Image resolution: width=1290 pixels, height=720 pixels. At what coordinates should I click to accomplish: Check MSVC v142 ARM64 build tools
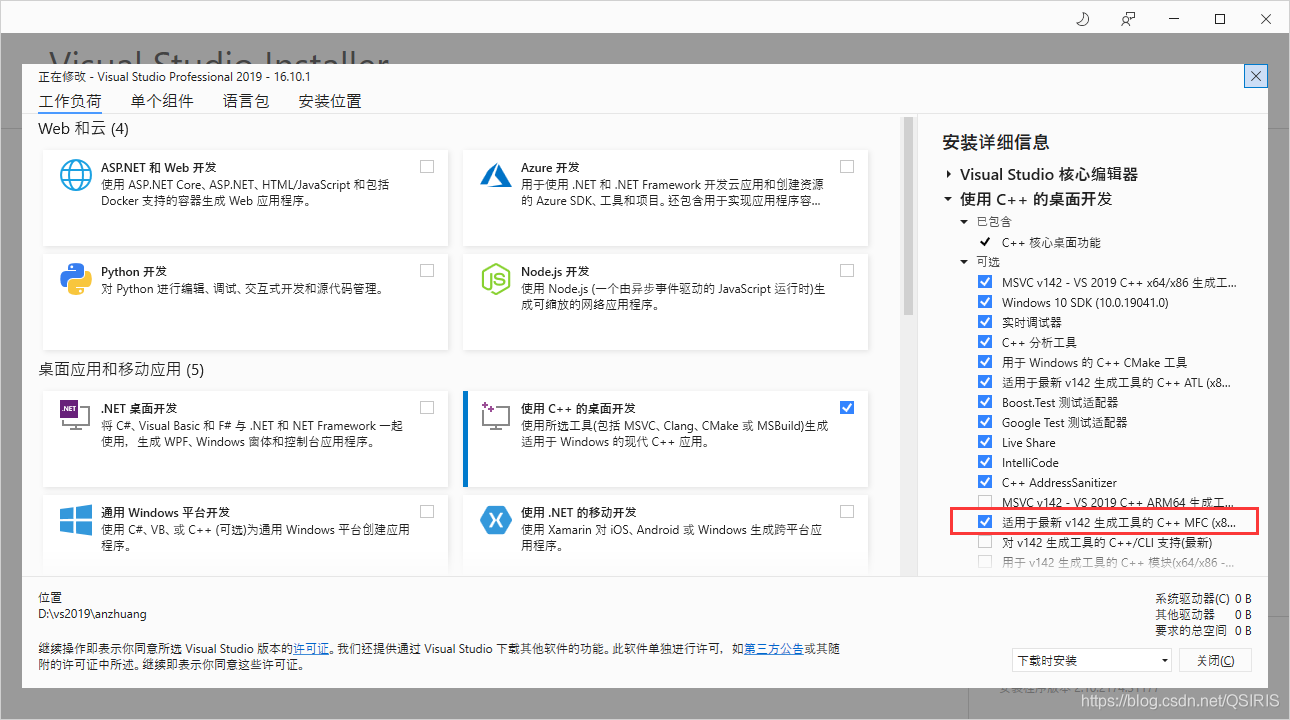coord(985,502)
